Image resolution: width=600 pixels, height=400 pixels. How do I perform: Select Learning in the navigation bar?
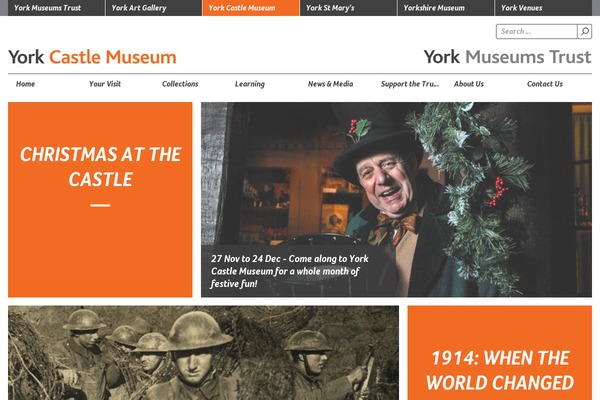(249, 84)
